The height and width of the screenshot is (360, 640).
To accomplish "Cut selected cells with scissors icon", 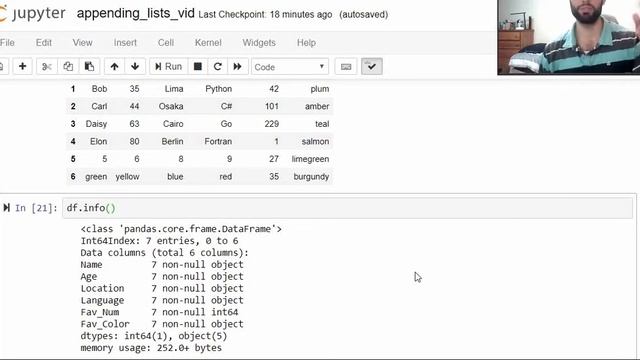I will (47, 67).
